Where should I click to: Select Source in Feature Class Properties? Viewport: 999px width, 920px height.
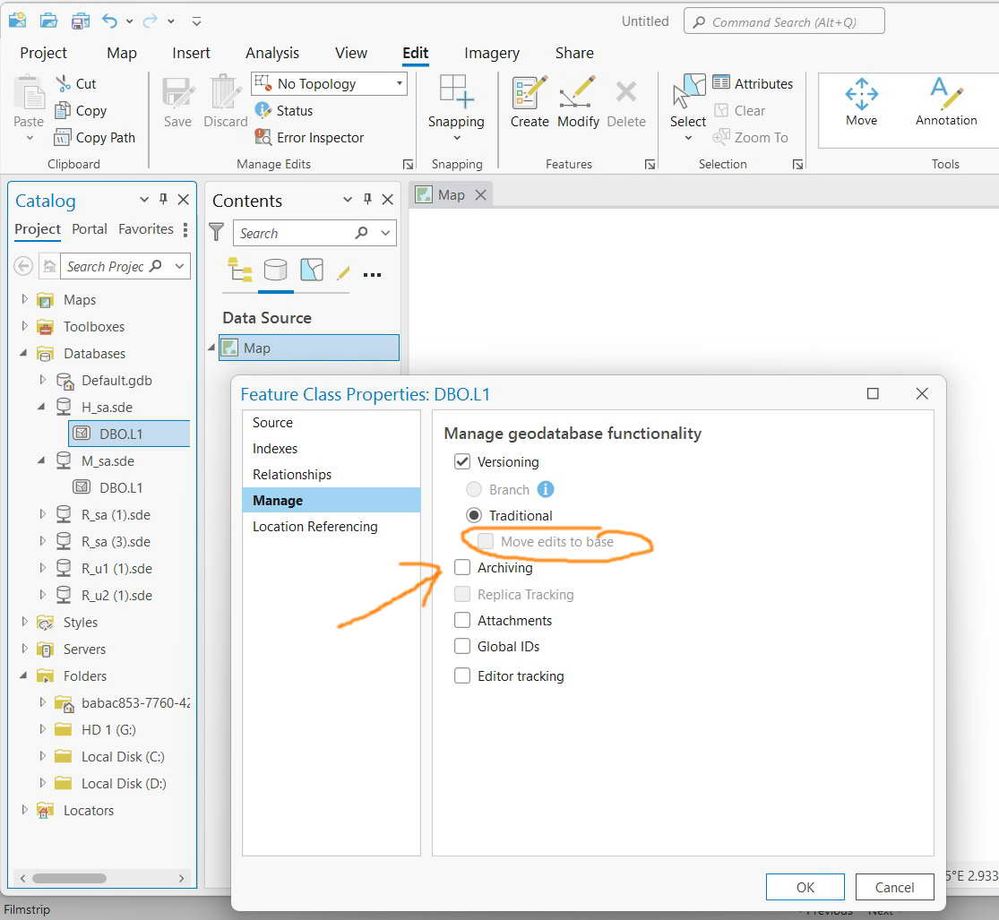coord(272,422)
